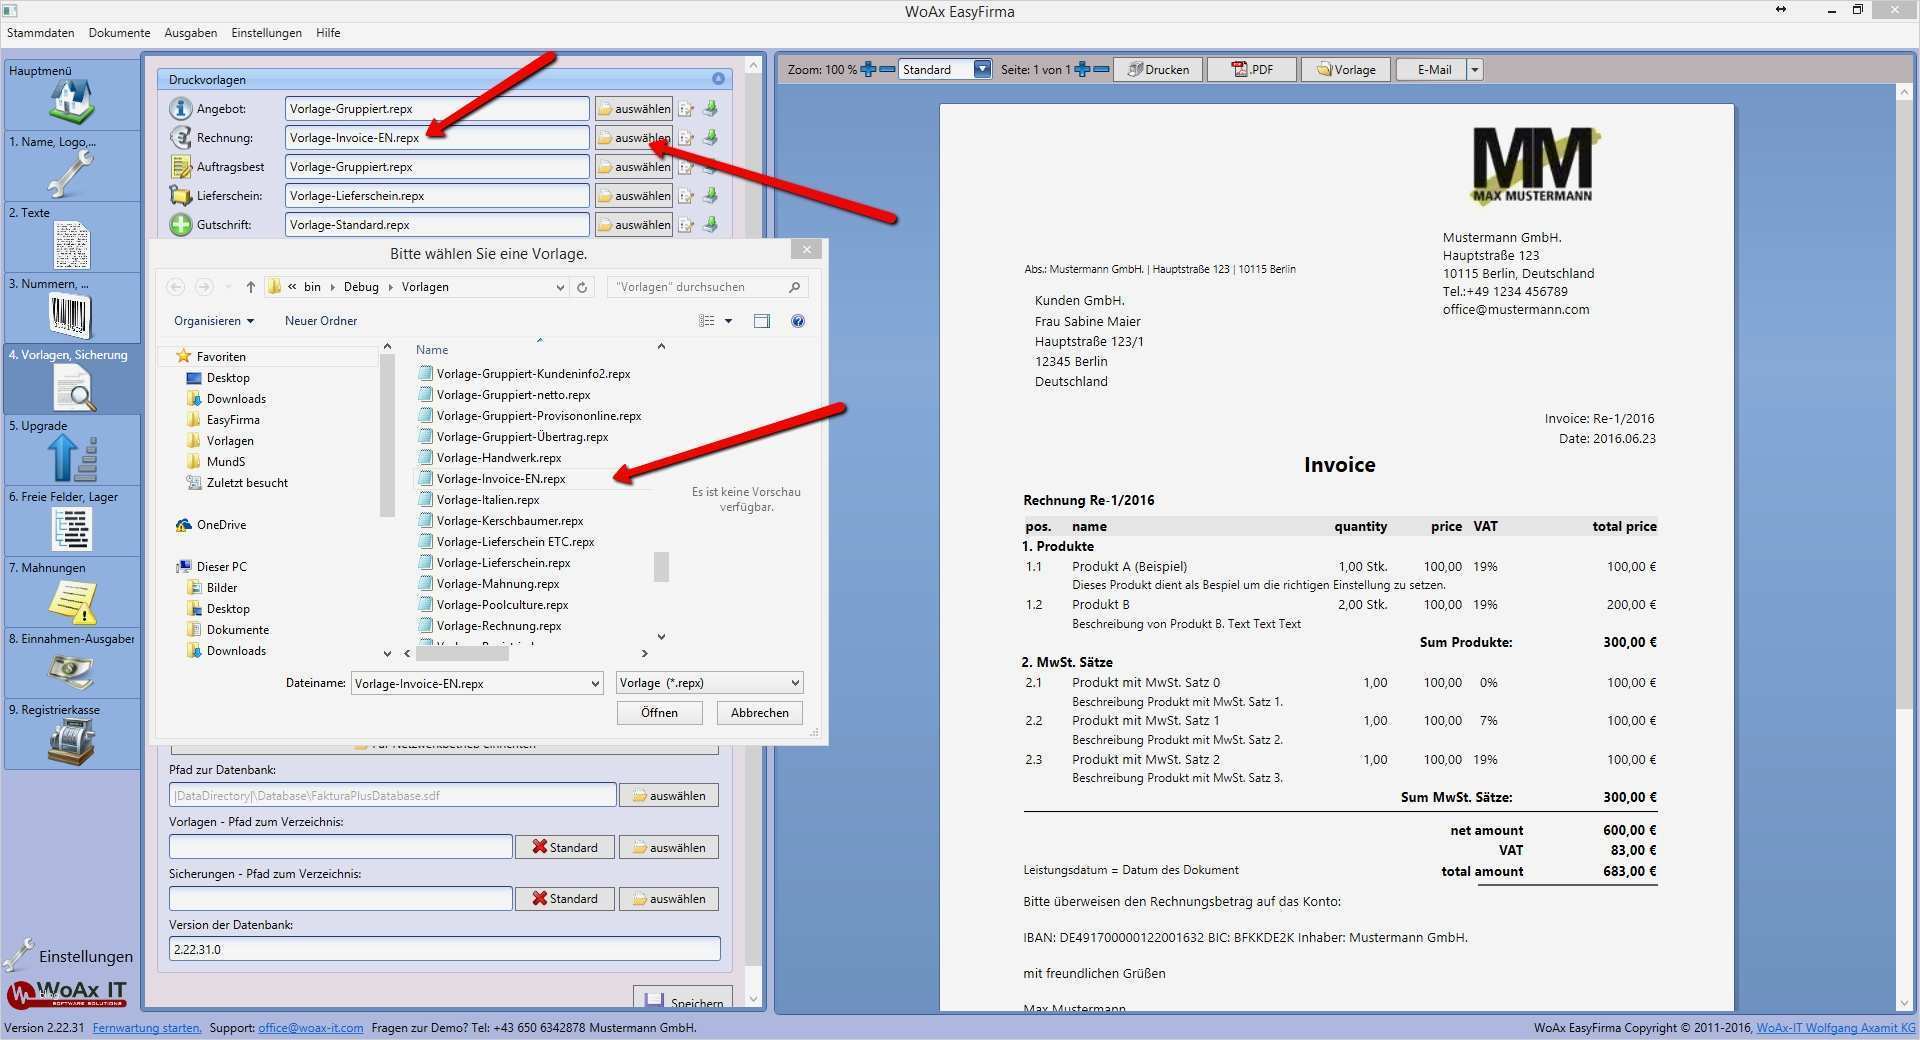Open the Hauptmenü house icon

click(x=72, y=95)
